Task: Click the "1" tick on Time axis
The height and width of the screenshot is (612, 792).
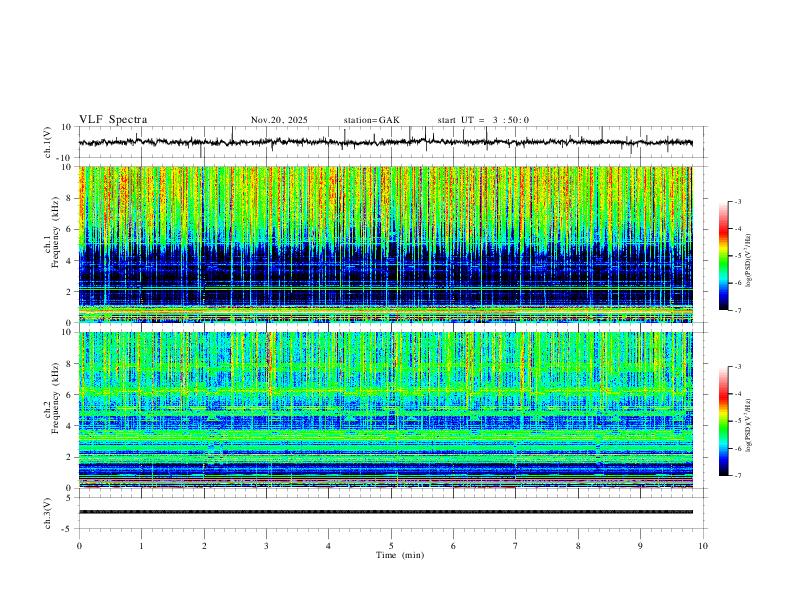Action: click(141, 546)
